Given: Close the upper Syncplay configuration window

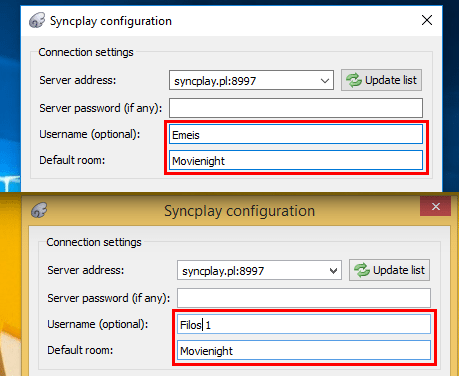Looking at the screenshot, I should pos(427,20).
